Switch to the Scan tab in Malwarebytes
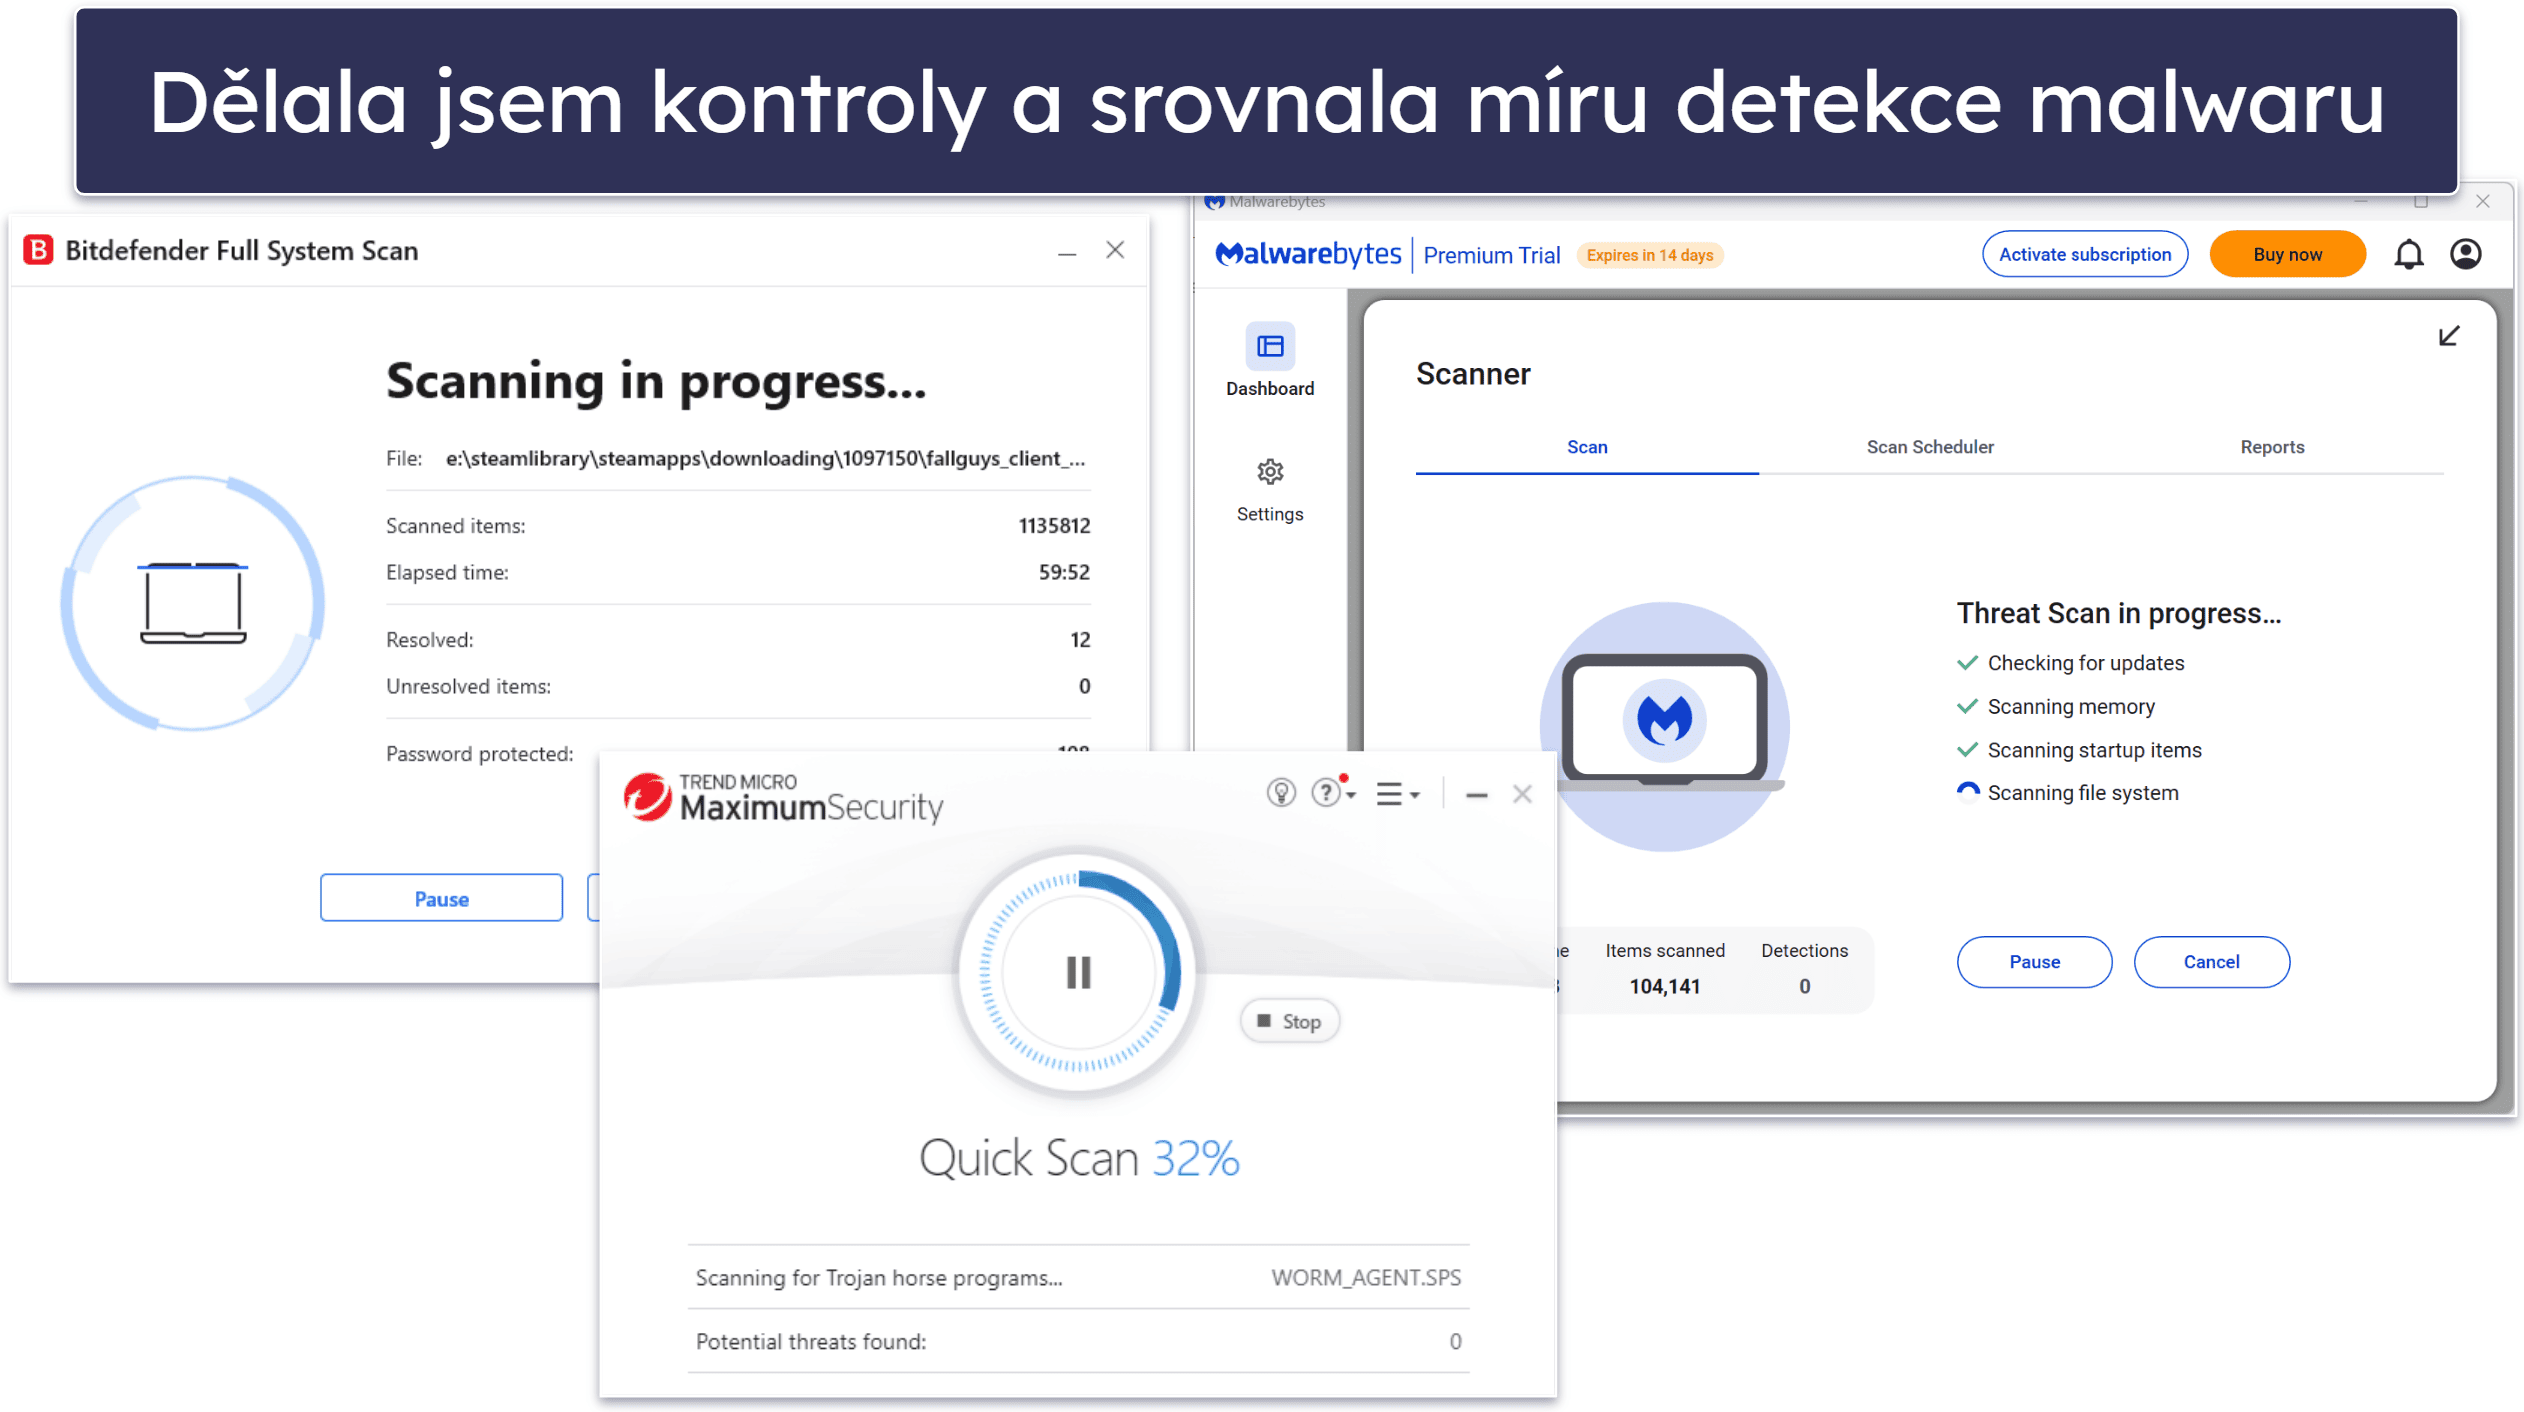The width and height of the screenshot is (2524, 1412). pyautogui.click(x=1587, y=447)
